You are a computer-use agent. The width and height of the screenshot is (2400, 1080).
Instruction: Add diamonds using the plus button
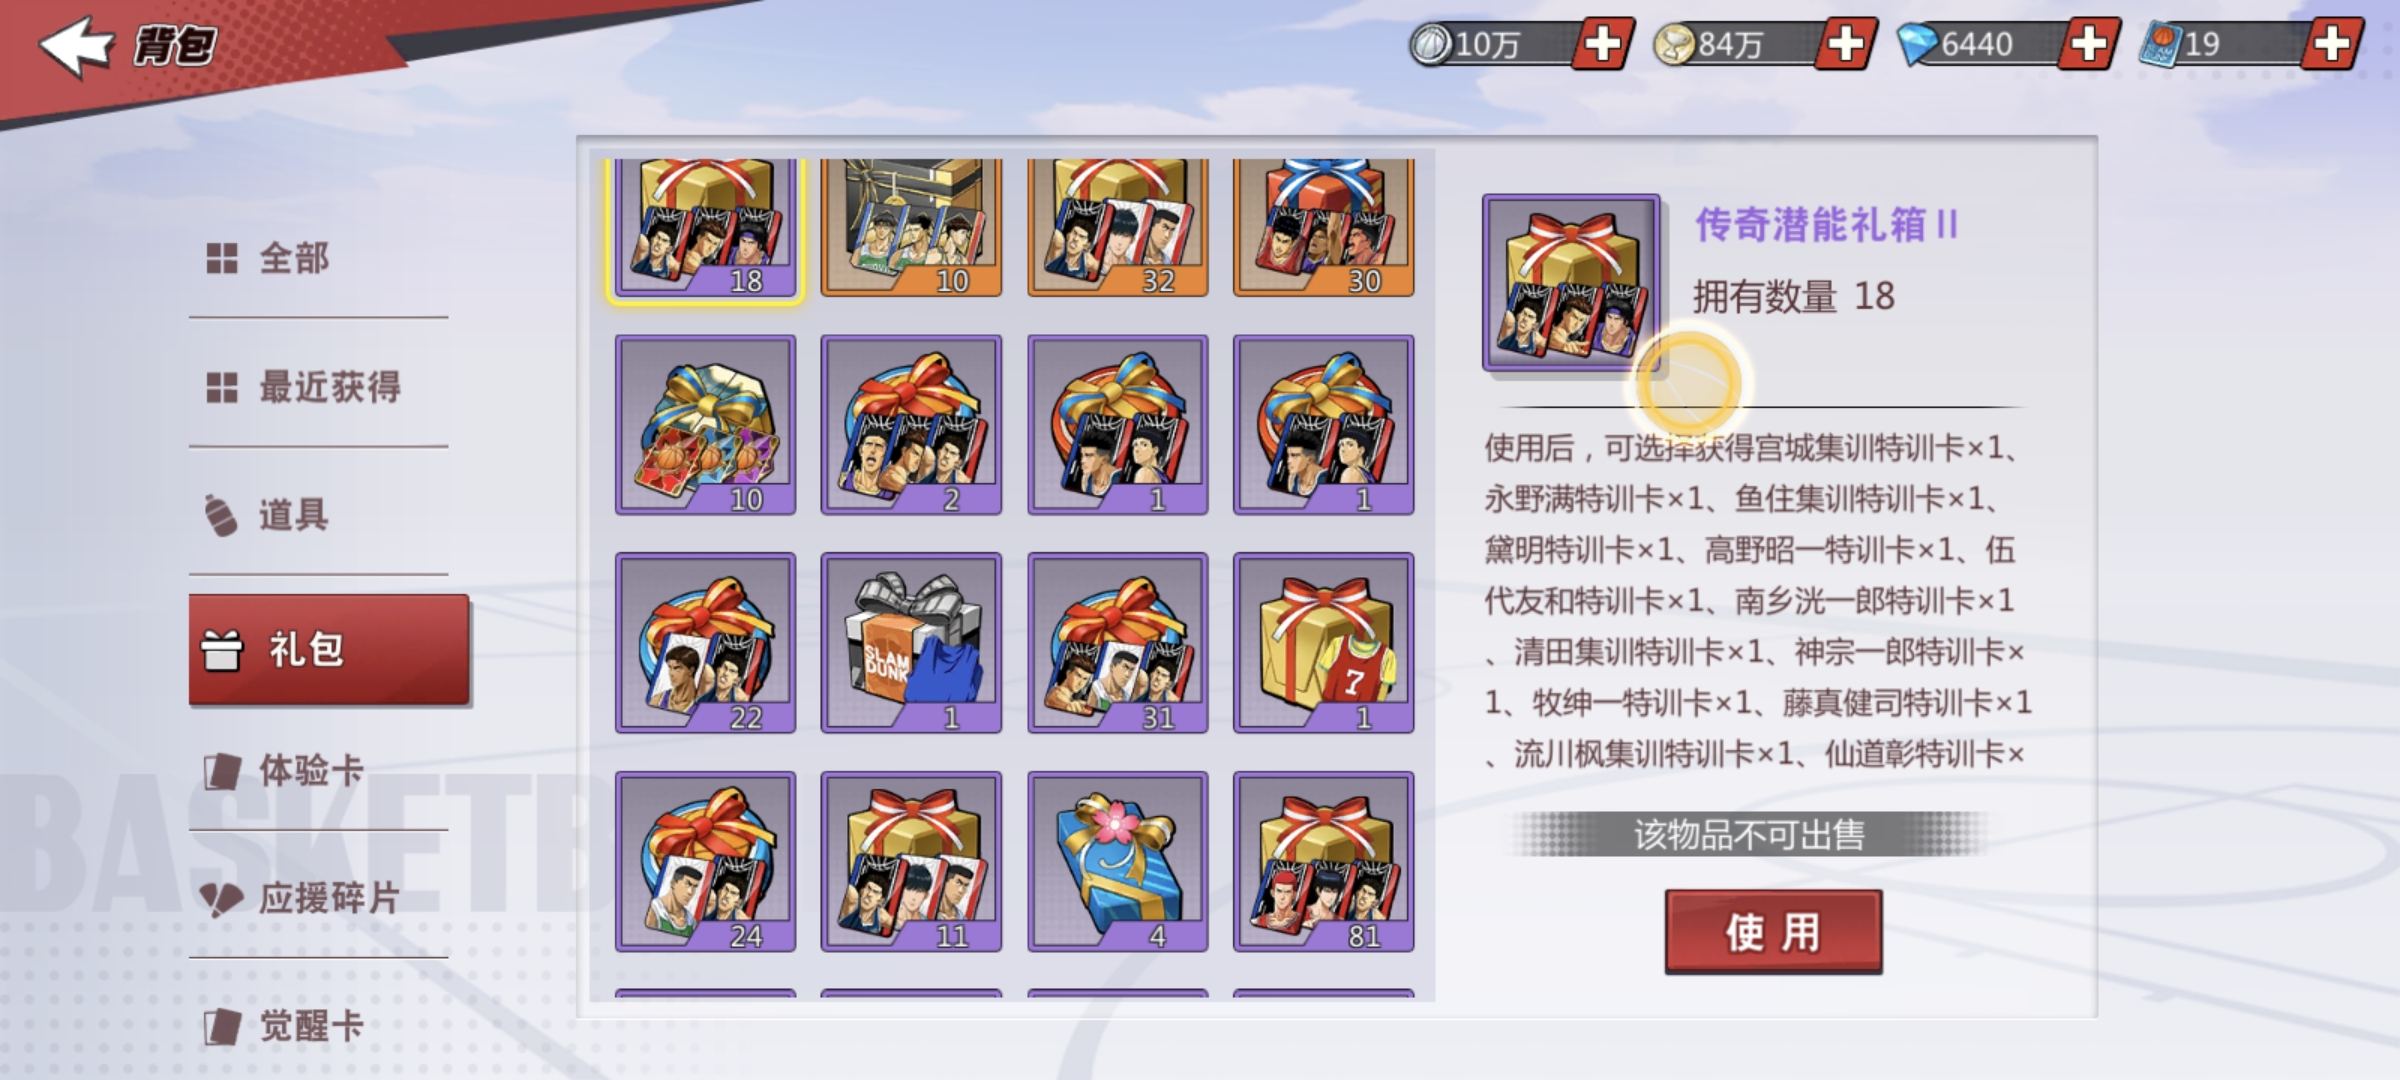2088,44
